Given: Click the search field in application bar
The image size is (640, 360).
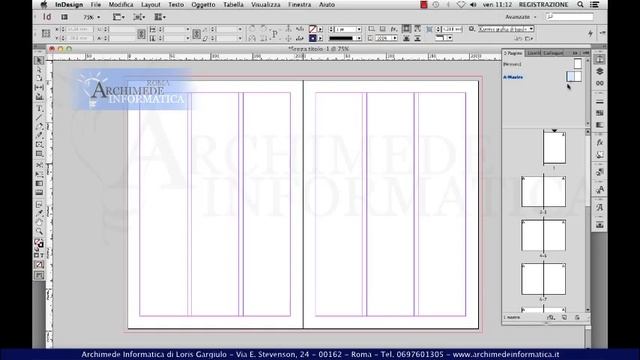Looking at the screenshot, I should (569, 17).
